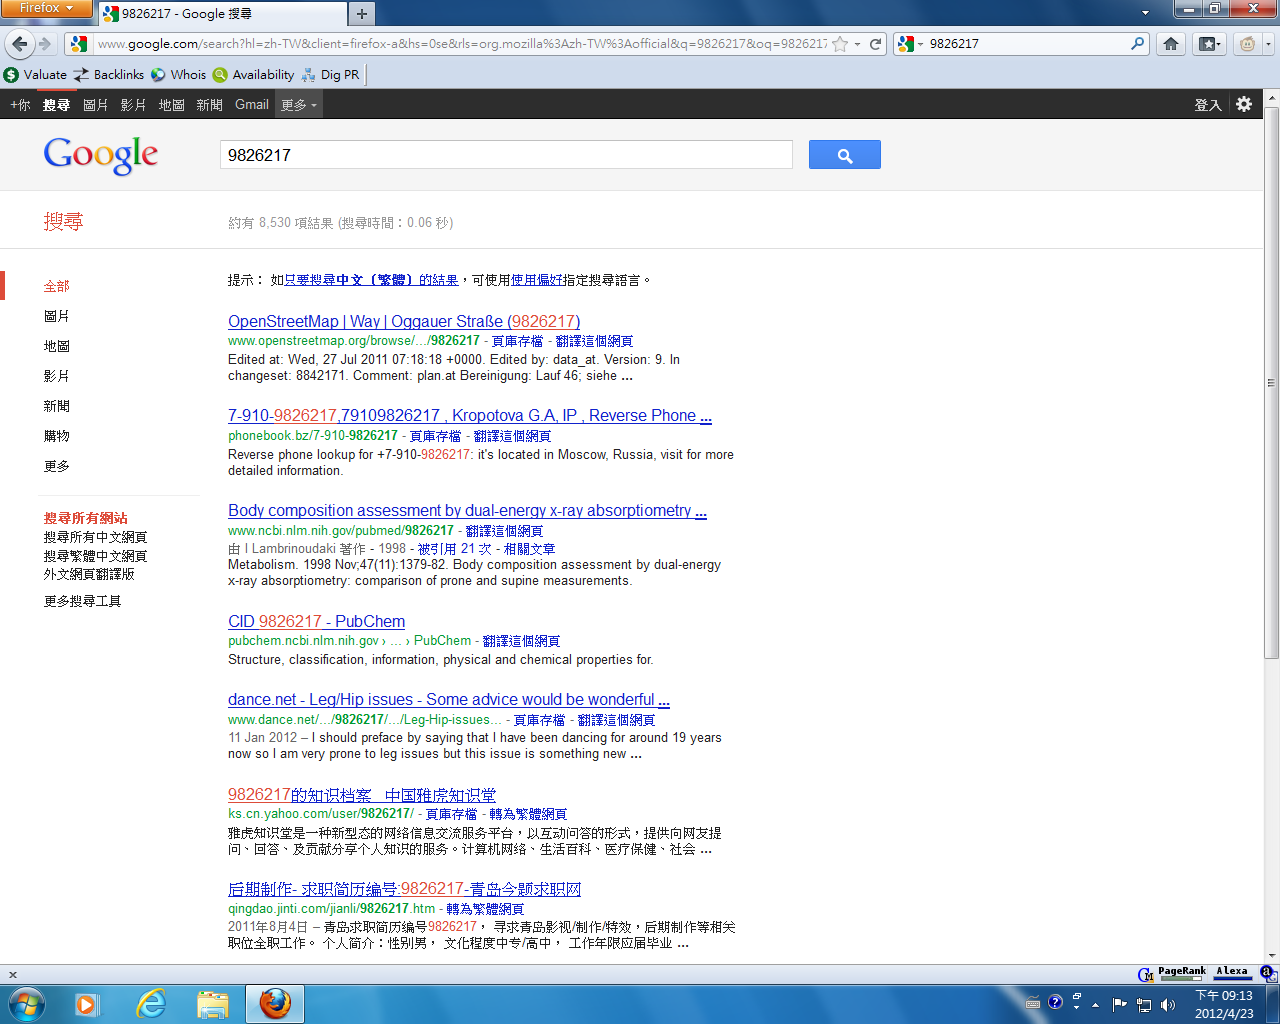Open the Body composition assessment result
The image size is (1280, 1024).
pos(467,510)
